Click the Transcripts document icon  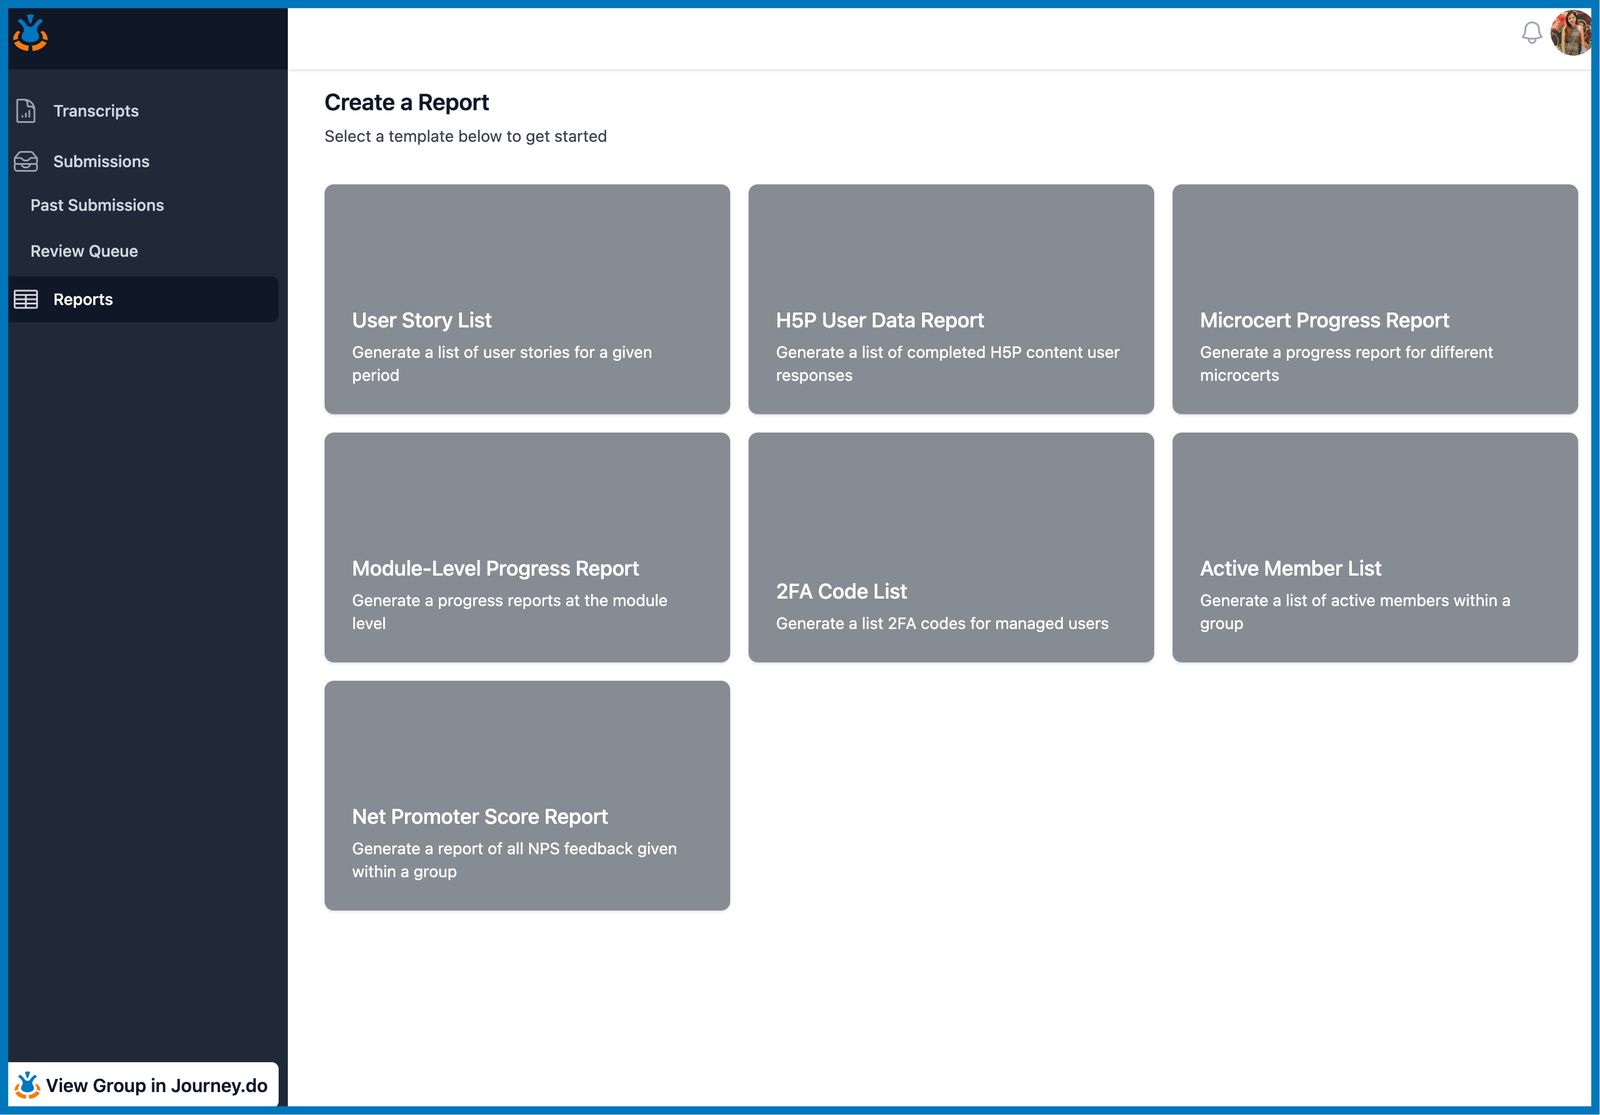pos(26,111)
